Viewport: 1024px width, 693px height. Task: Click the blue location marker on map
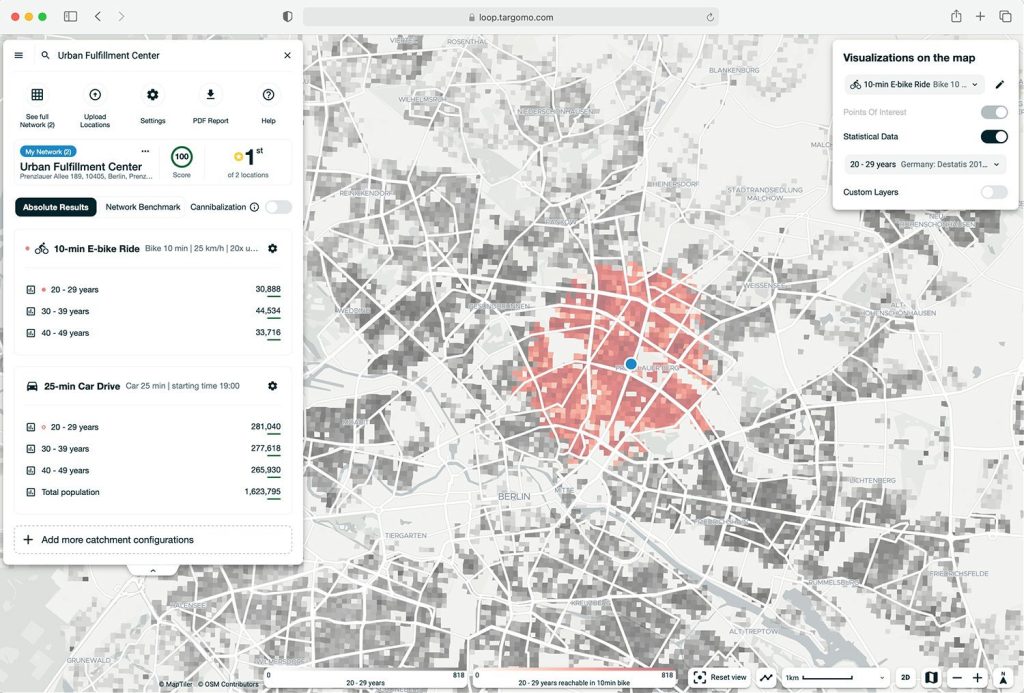click(631, 364)
